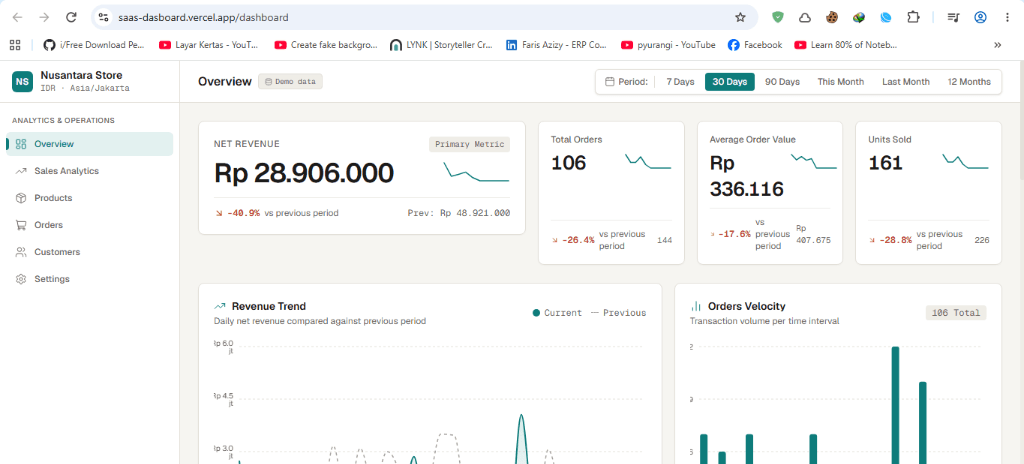Viewport: 1024px width, 464px height.
Task: Select Overview in the sidebar
Action: pos(89,144)
